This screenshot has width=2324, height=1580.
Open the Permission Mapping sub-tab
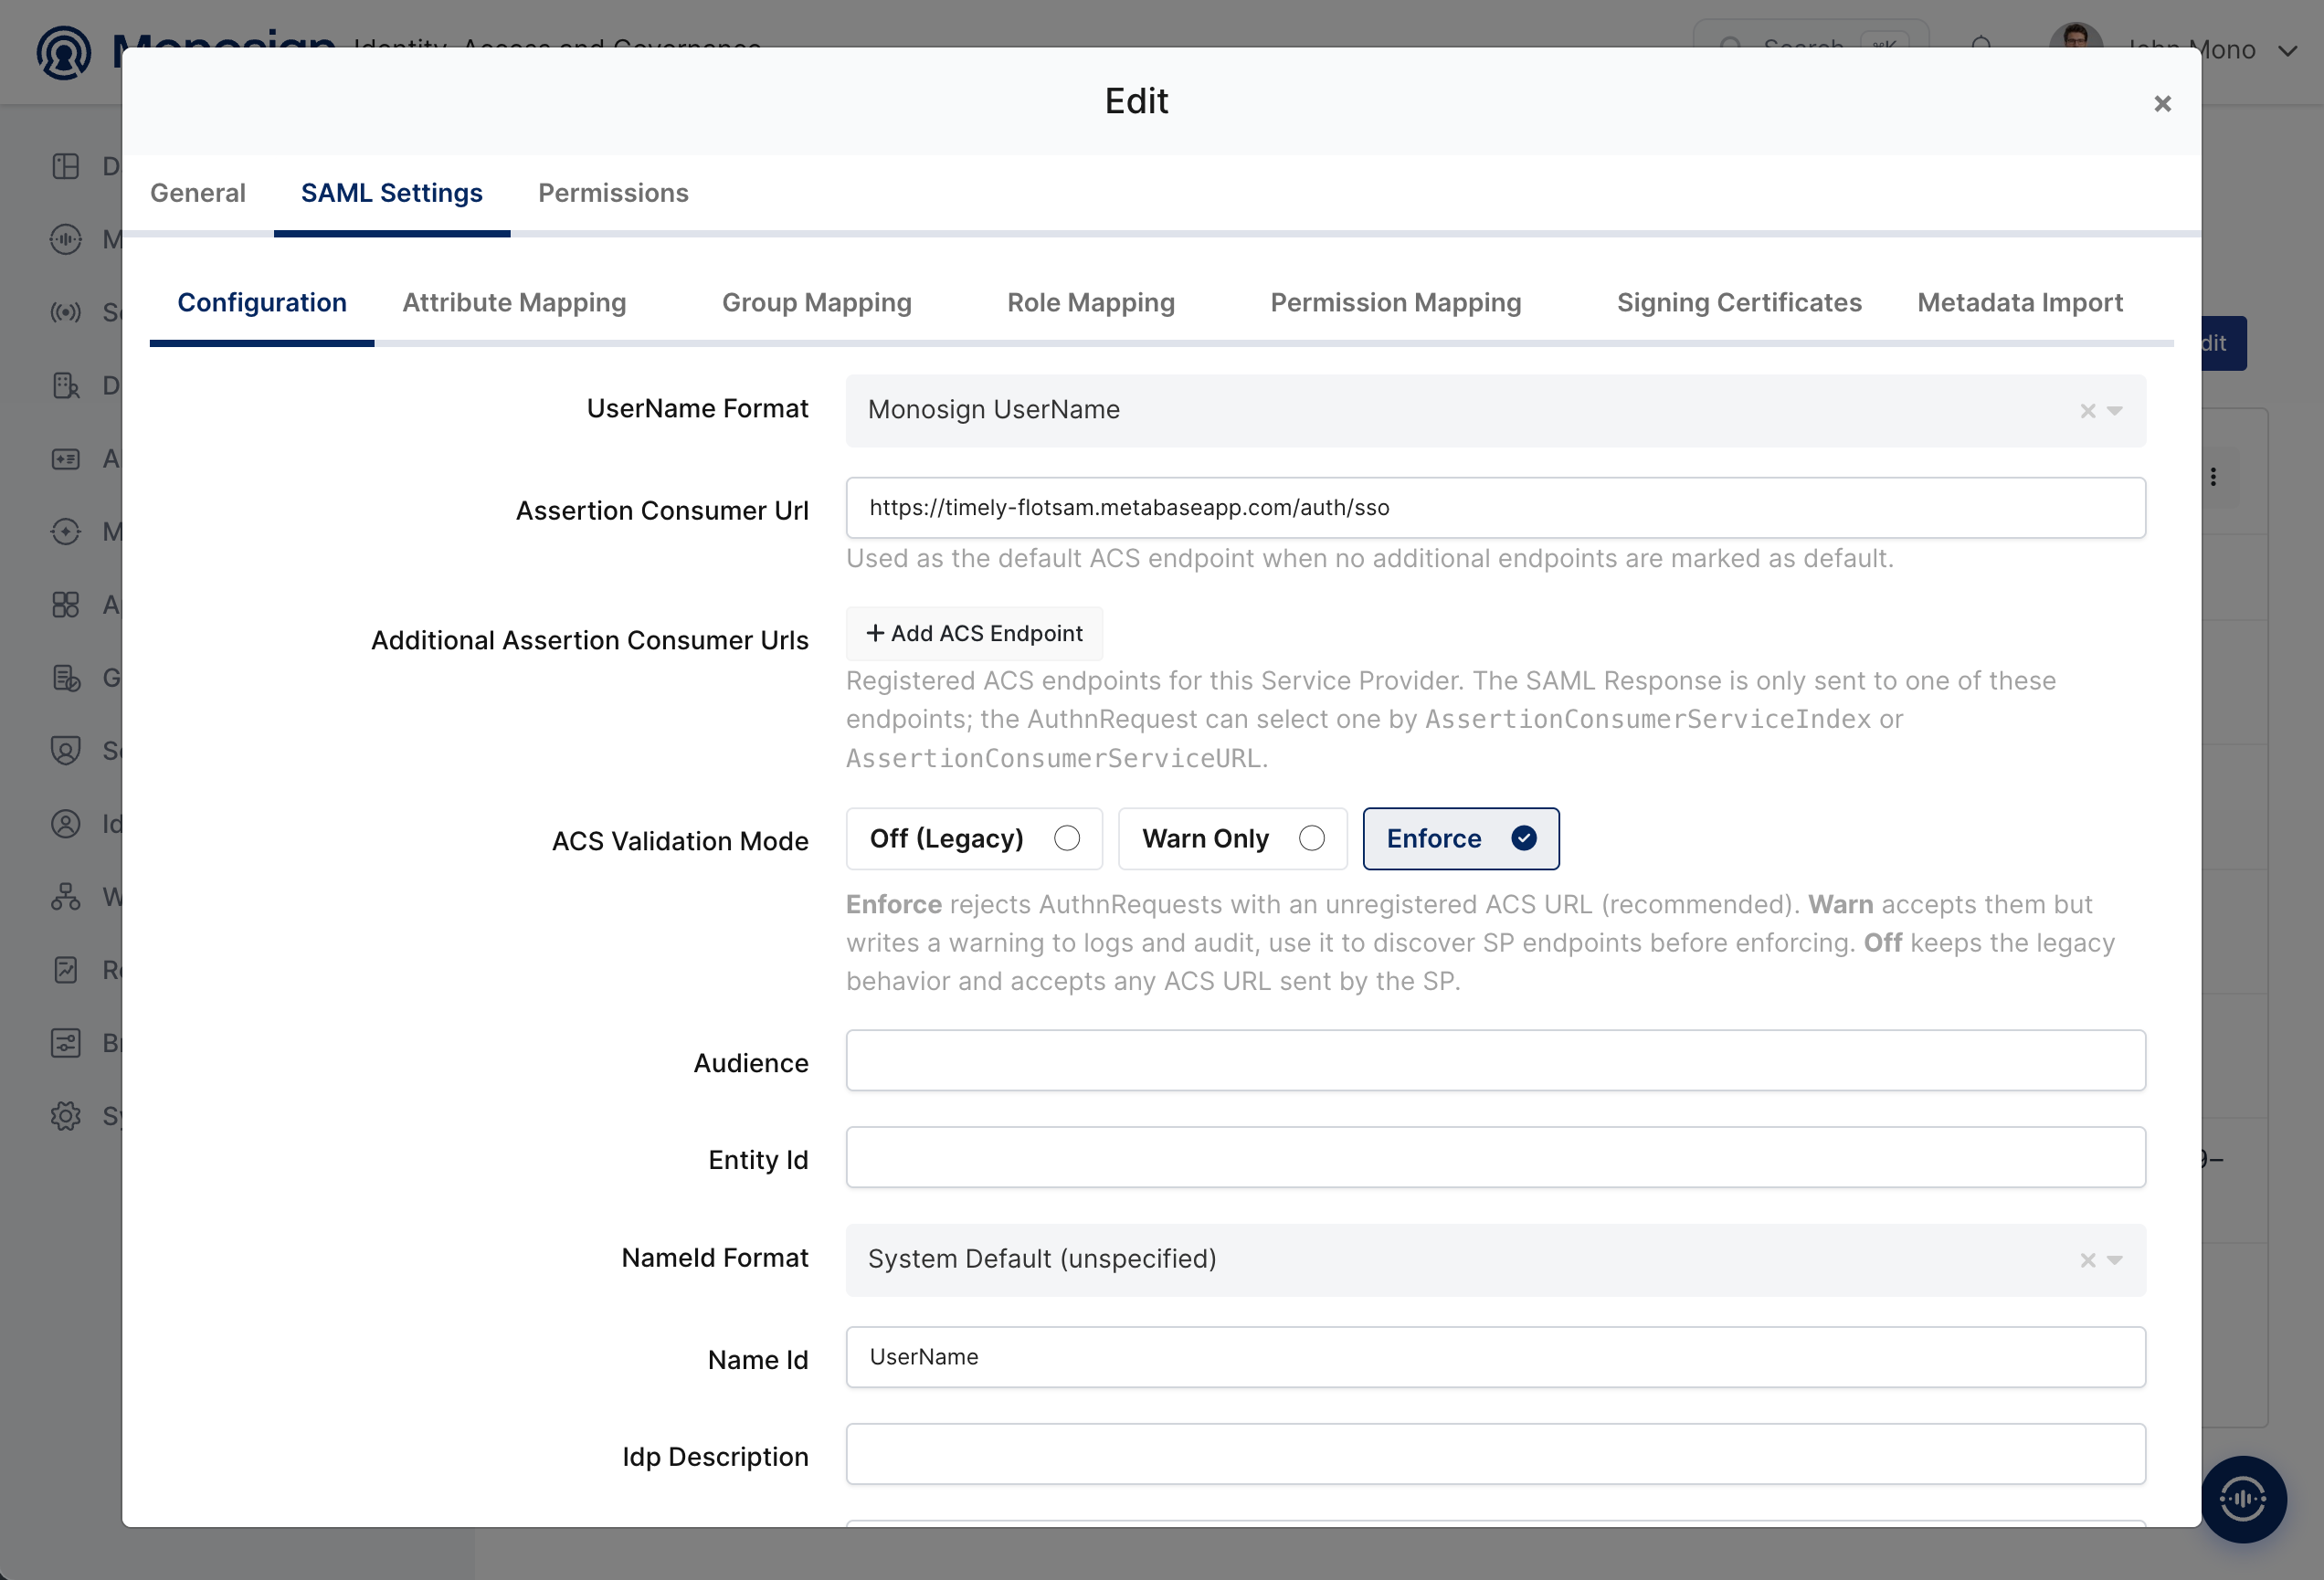1395,303
